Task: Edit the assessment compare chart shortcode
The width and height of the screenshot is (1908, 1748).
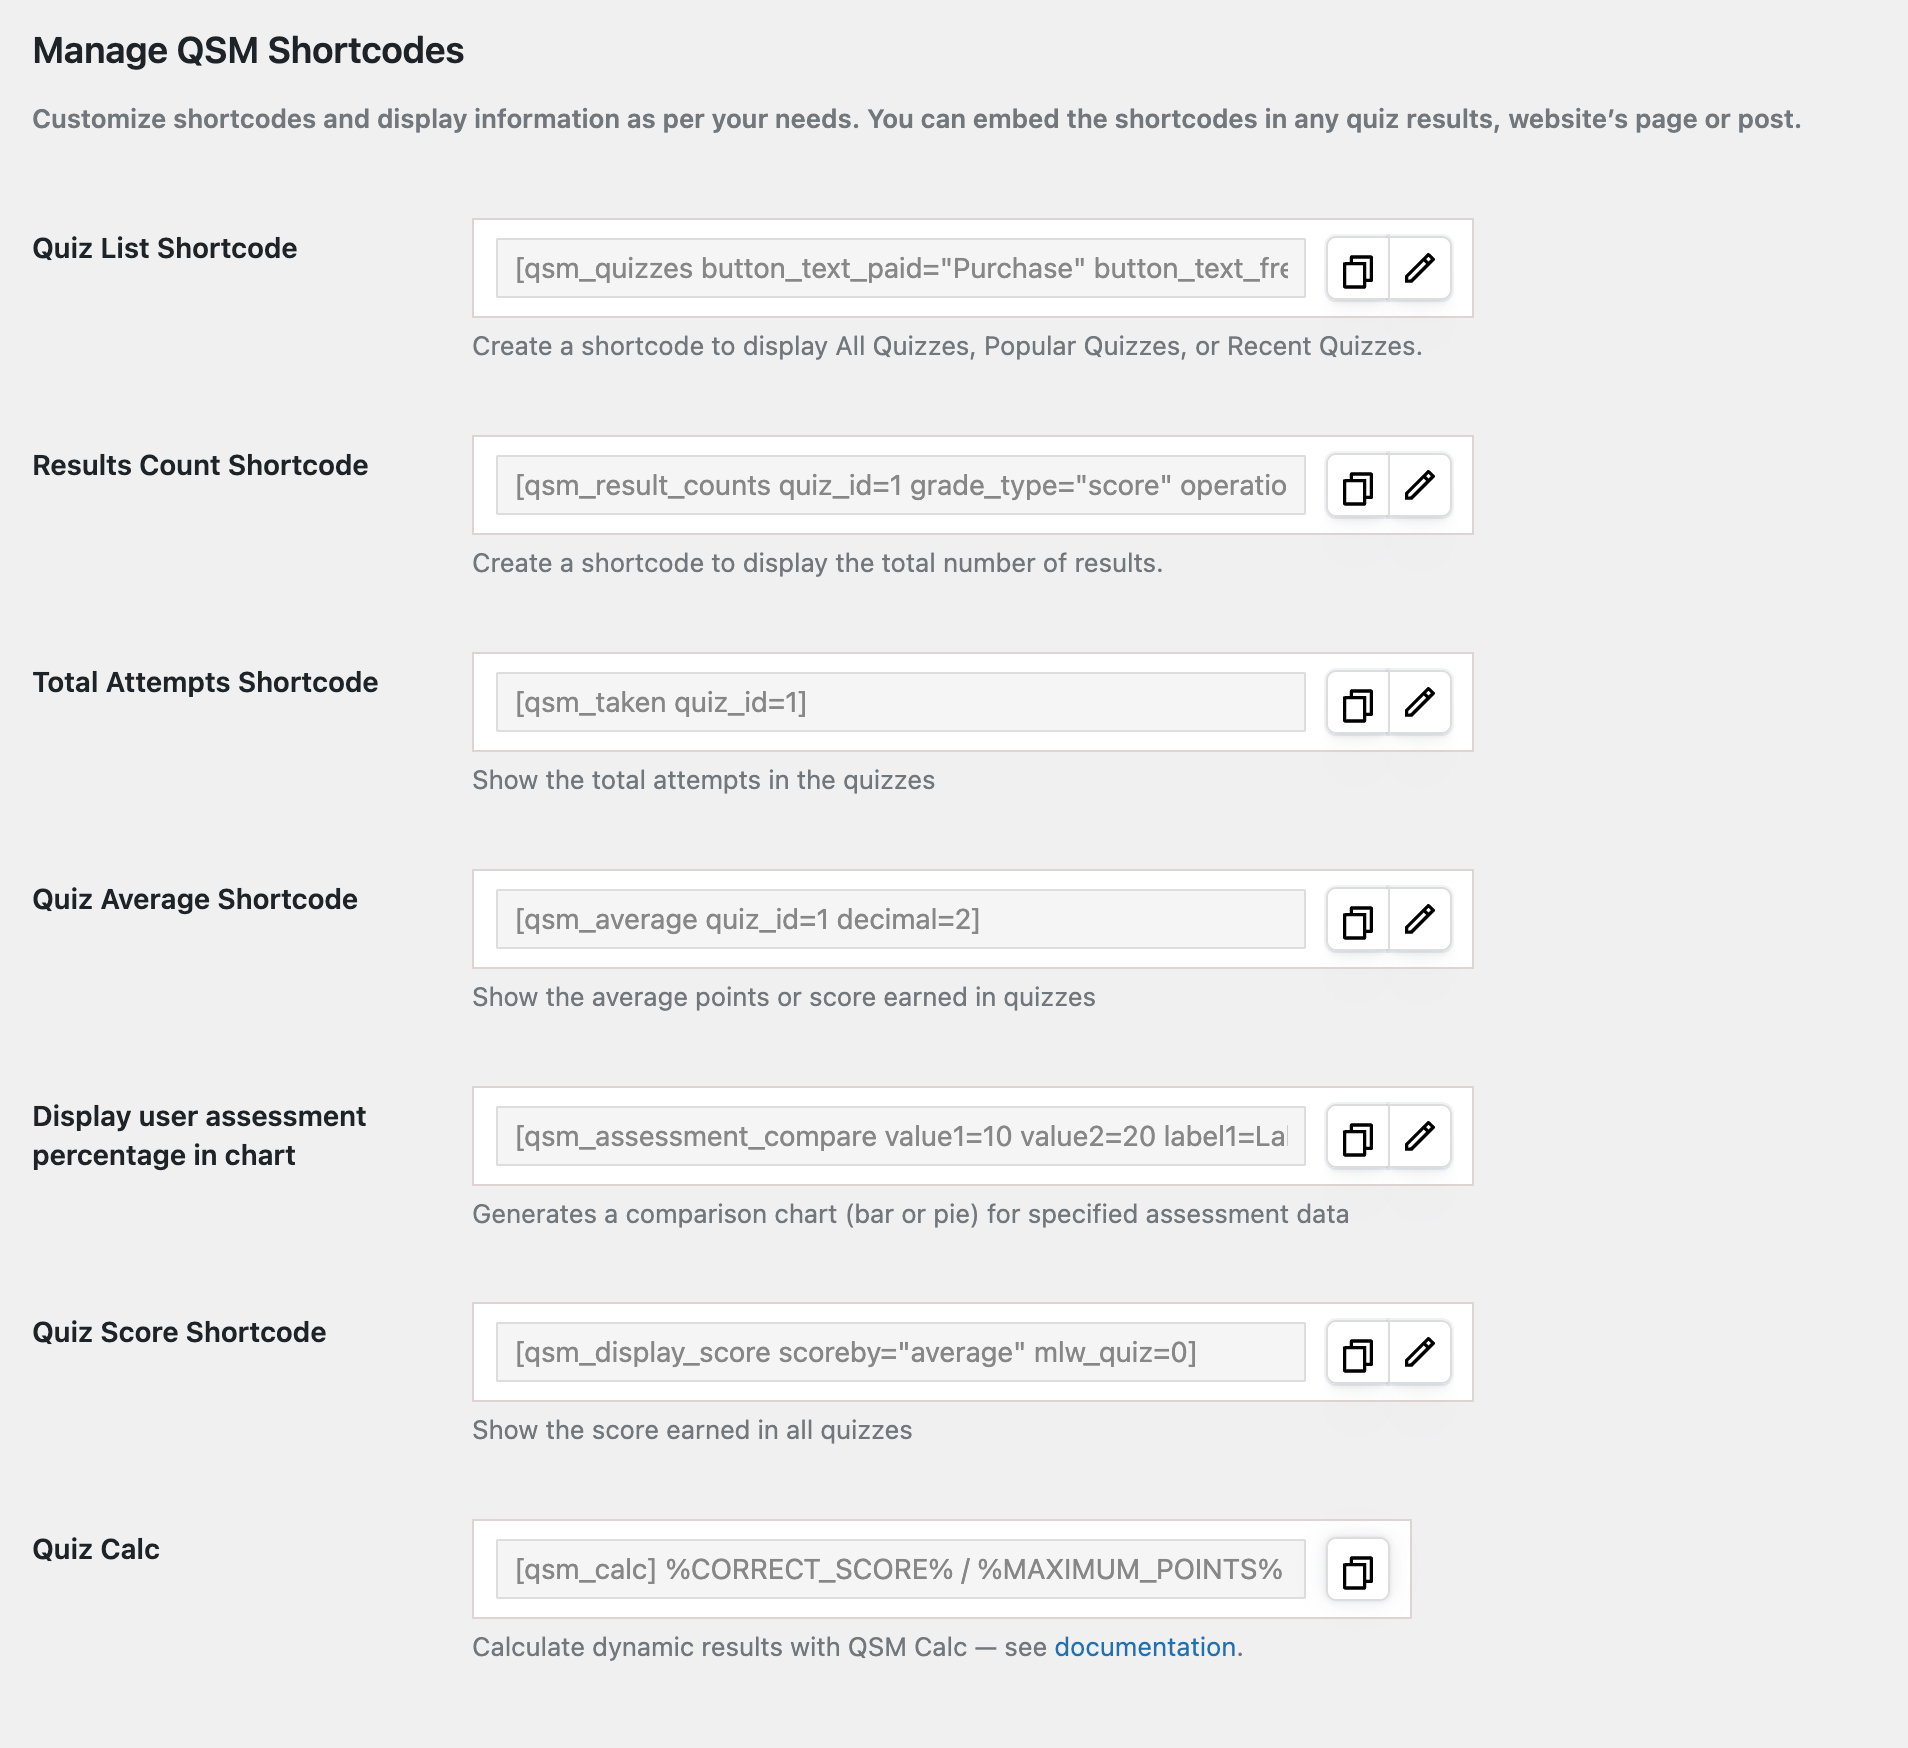Action: [1419, 1137]
